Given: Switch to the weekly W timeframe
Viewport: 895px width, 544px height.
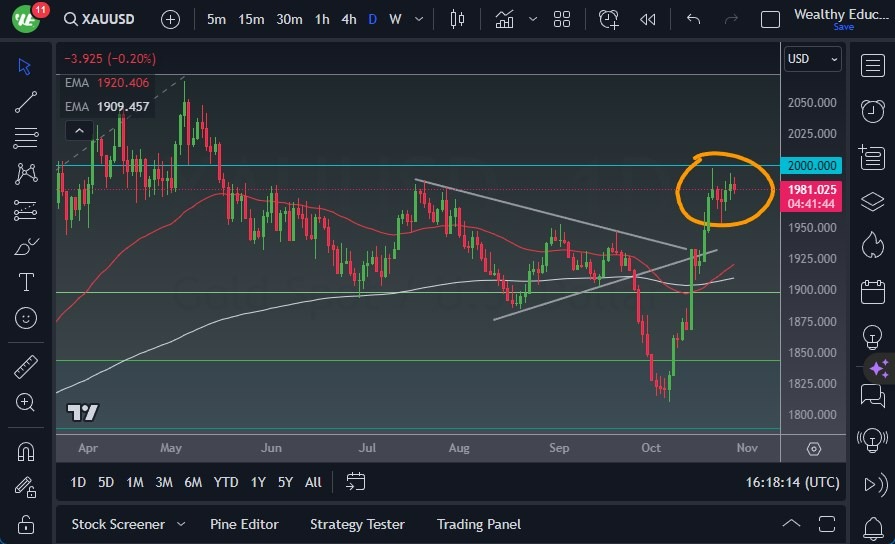Looking at the screenshot, I should tap(395, 19).
